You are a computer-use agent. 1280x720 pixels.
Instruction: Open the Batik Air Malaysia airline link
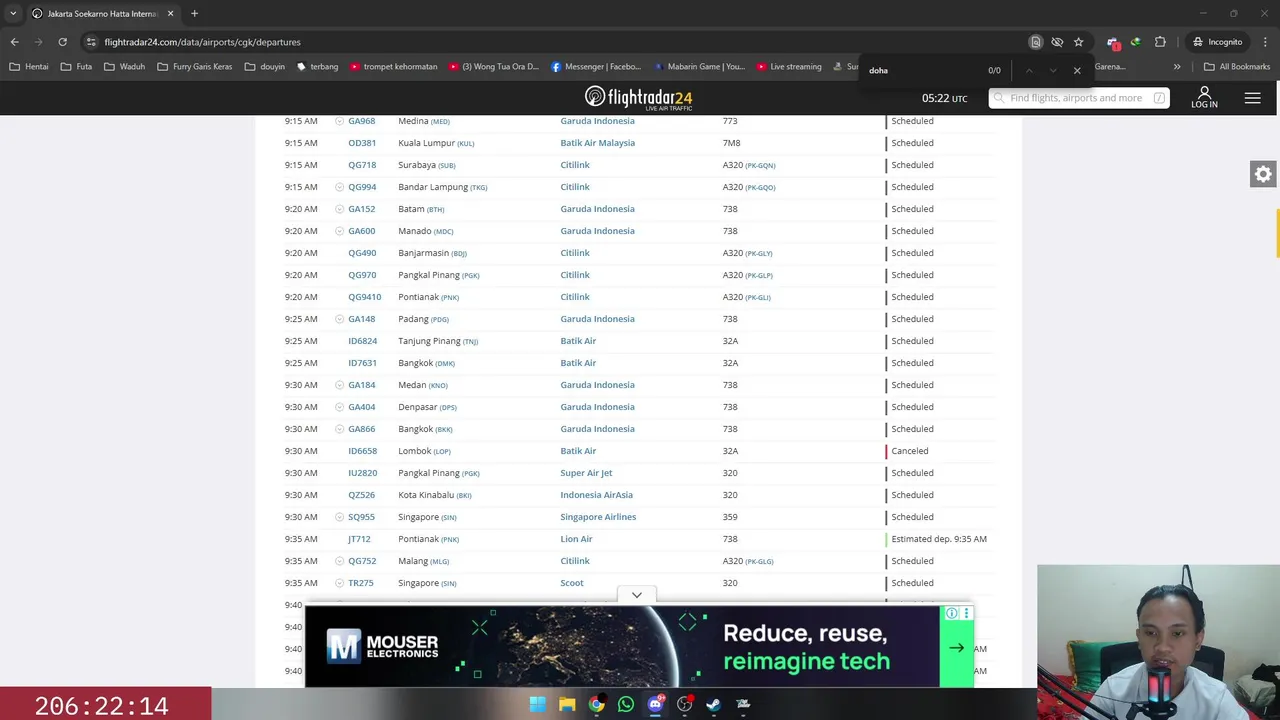click(x=597, y=143)
